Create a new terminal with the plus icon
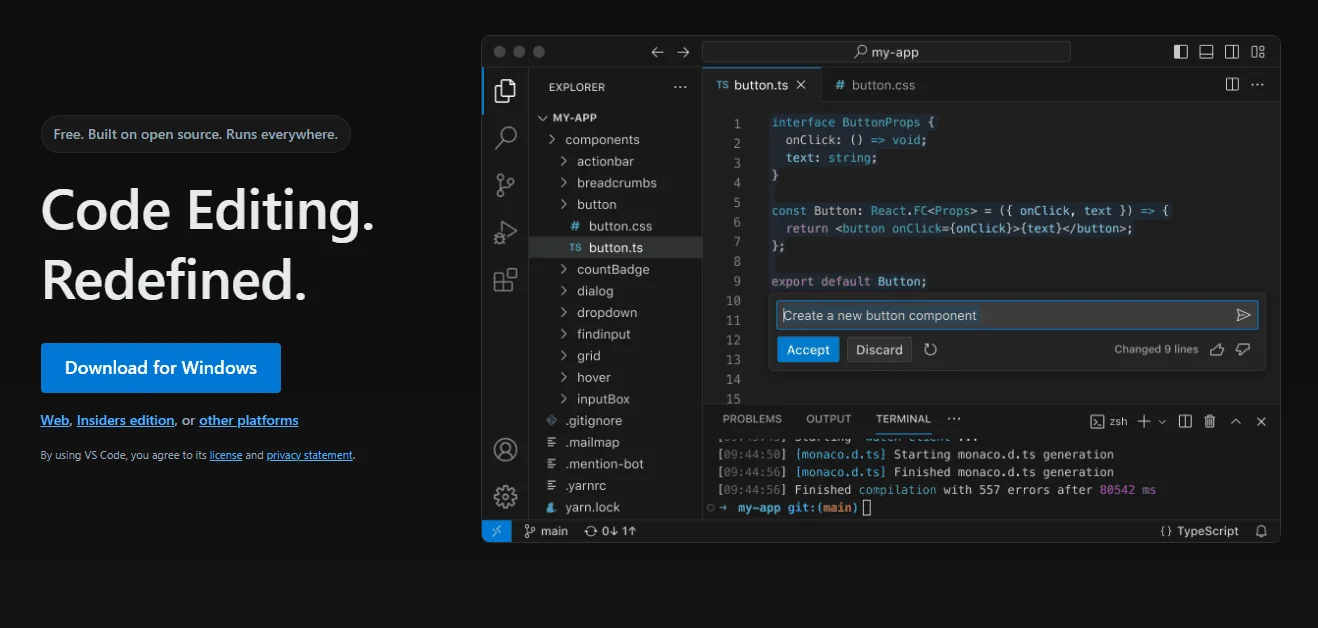The image size is (1318, 628). click(x=1142, y=421)
